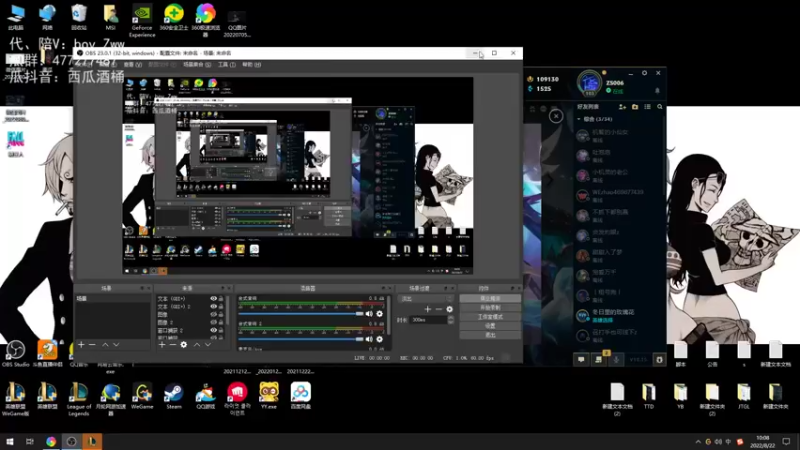Click the microphone icon at the bottom of League

point(616,360)
